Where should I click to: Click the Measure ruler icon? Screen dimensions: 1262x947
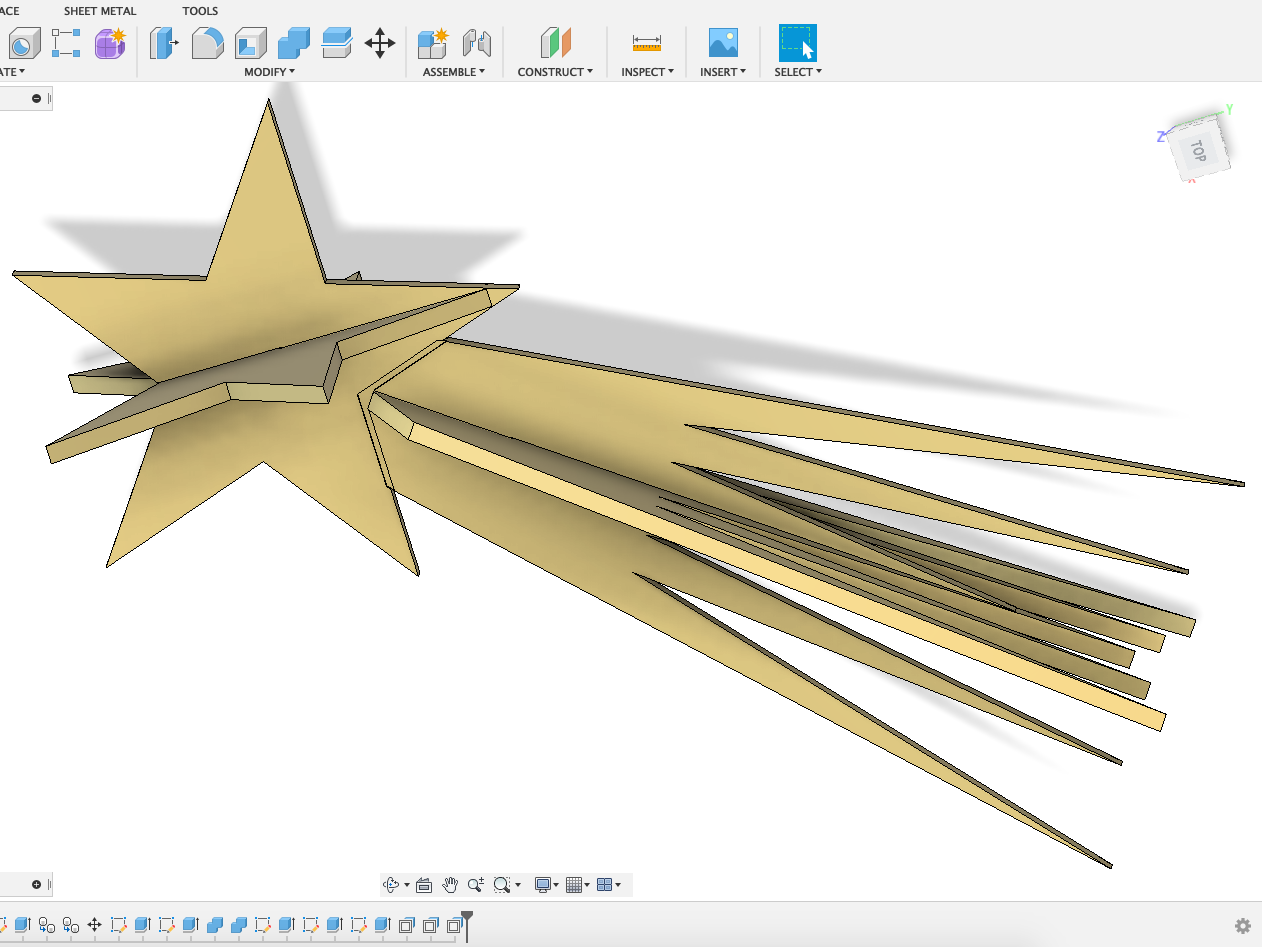(647, 43)
